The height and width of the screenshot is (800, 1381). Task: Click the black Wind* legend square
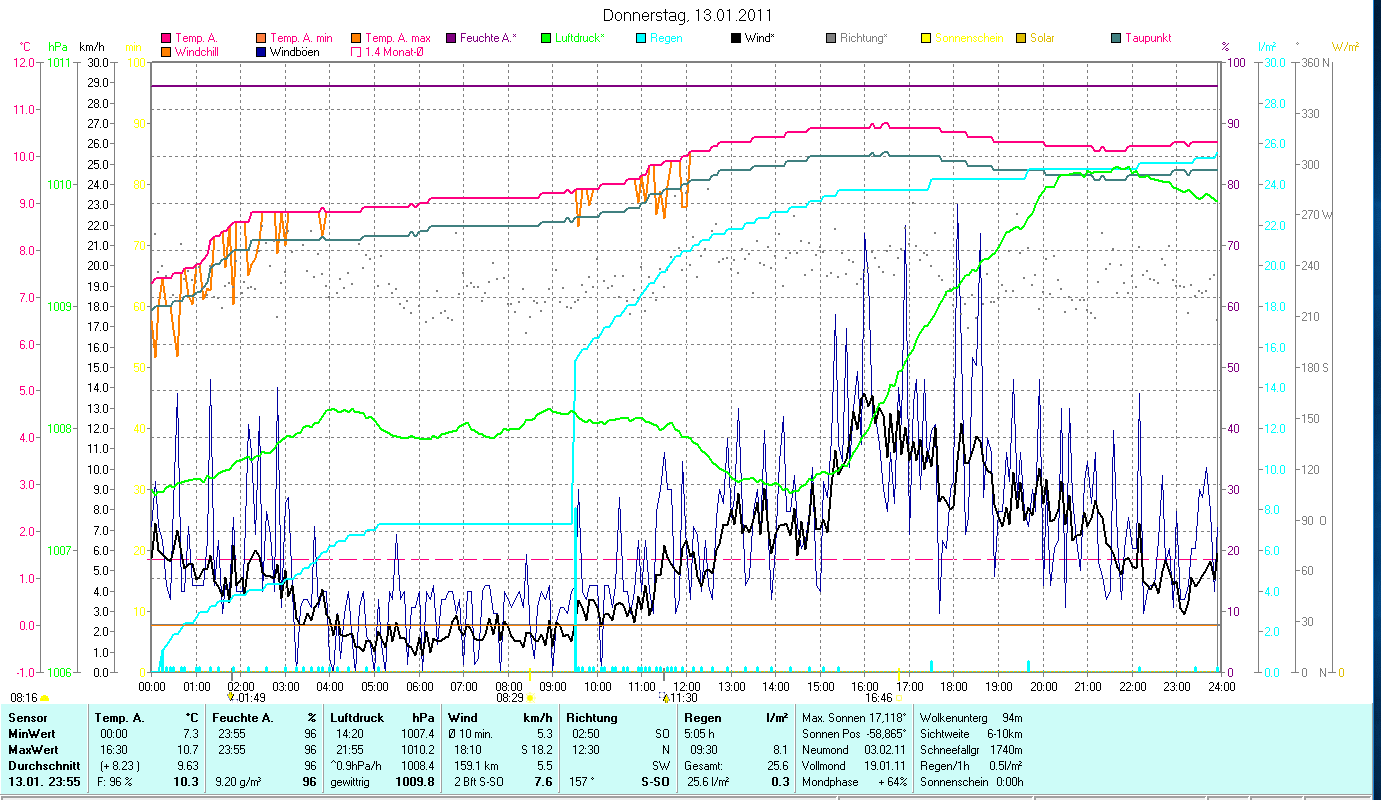pyautogui.click(x=735, y=38)
